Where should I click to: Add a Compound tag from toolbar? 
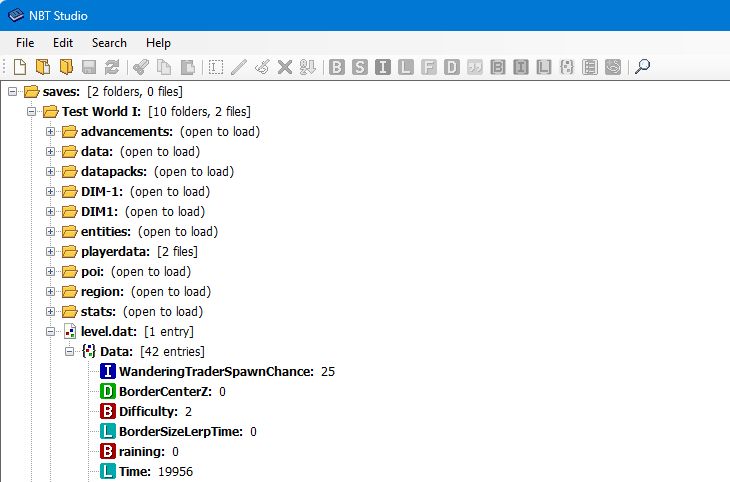(567, 67)
